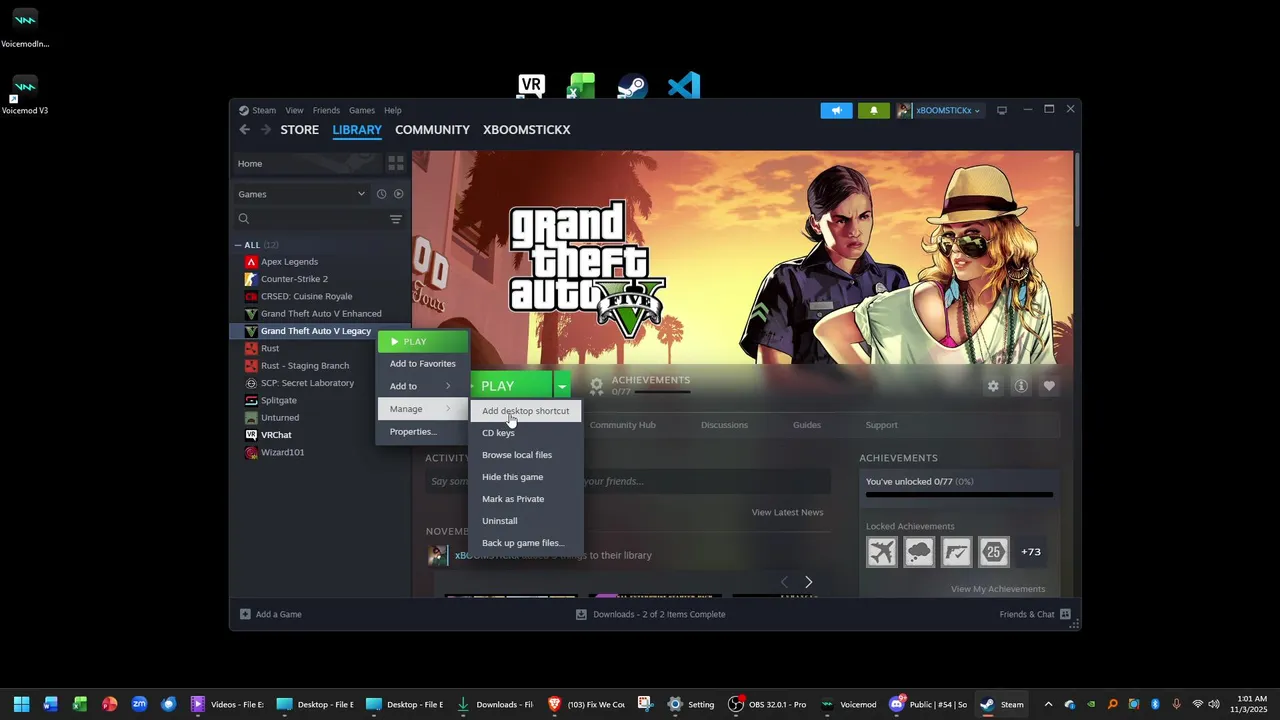Sort library by recent activity clock icon
The width and height of the screenshot is (1280, 720).
[x=381, y=194]
